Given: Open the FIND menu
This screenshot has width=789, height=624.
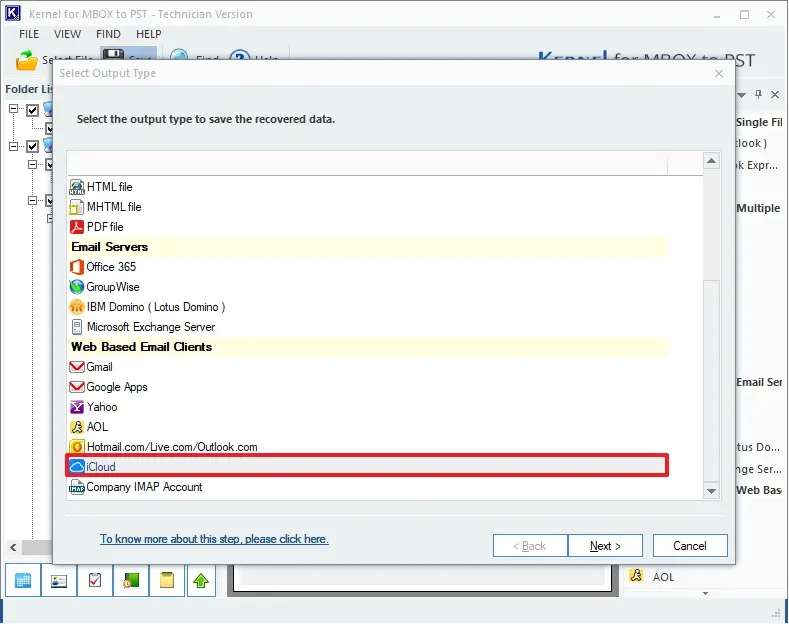Looking at the screenshot, I should click(x=108, y=34).
